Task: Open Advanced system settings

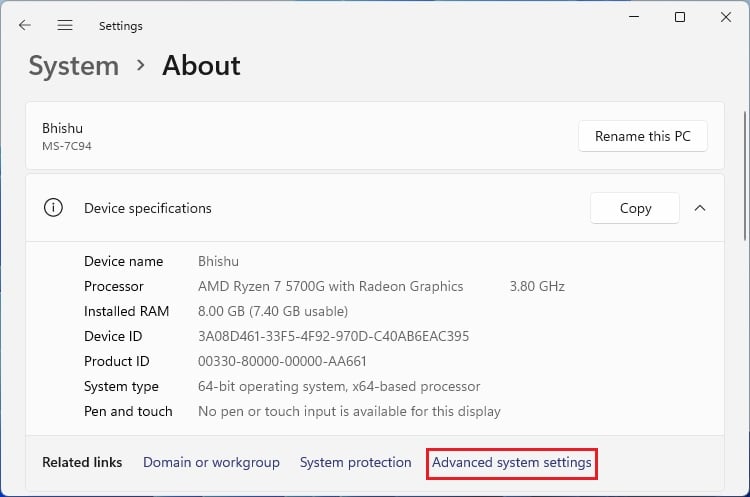Action: click(511, 462)
